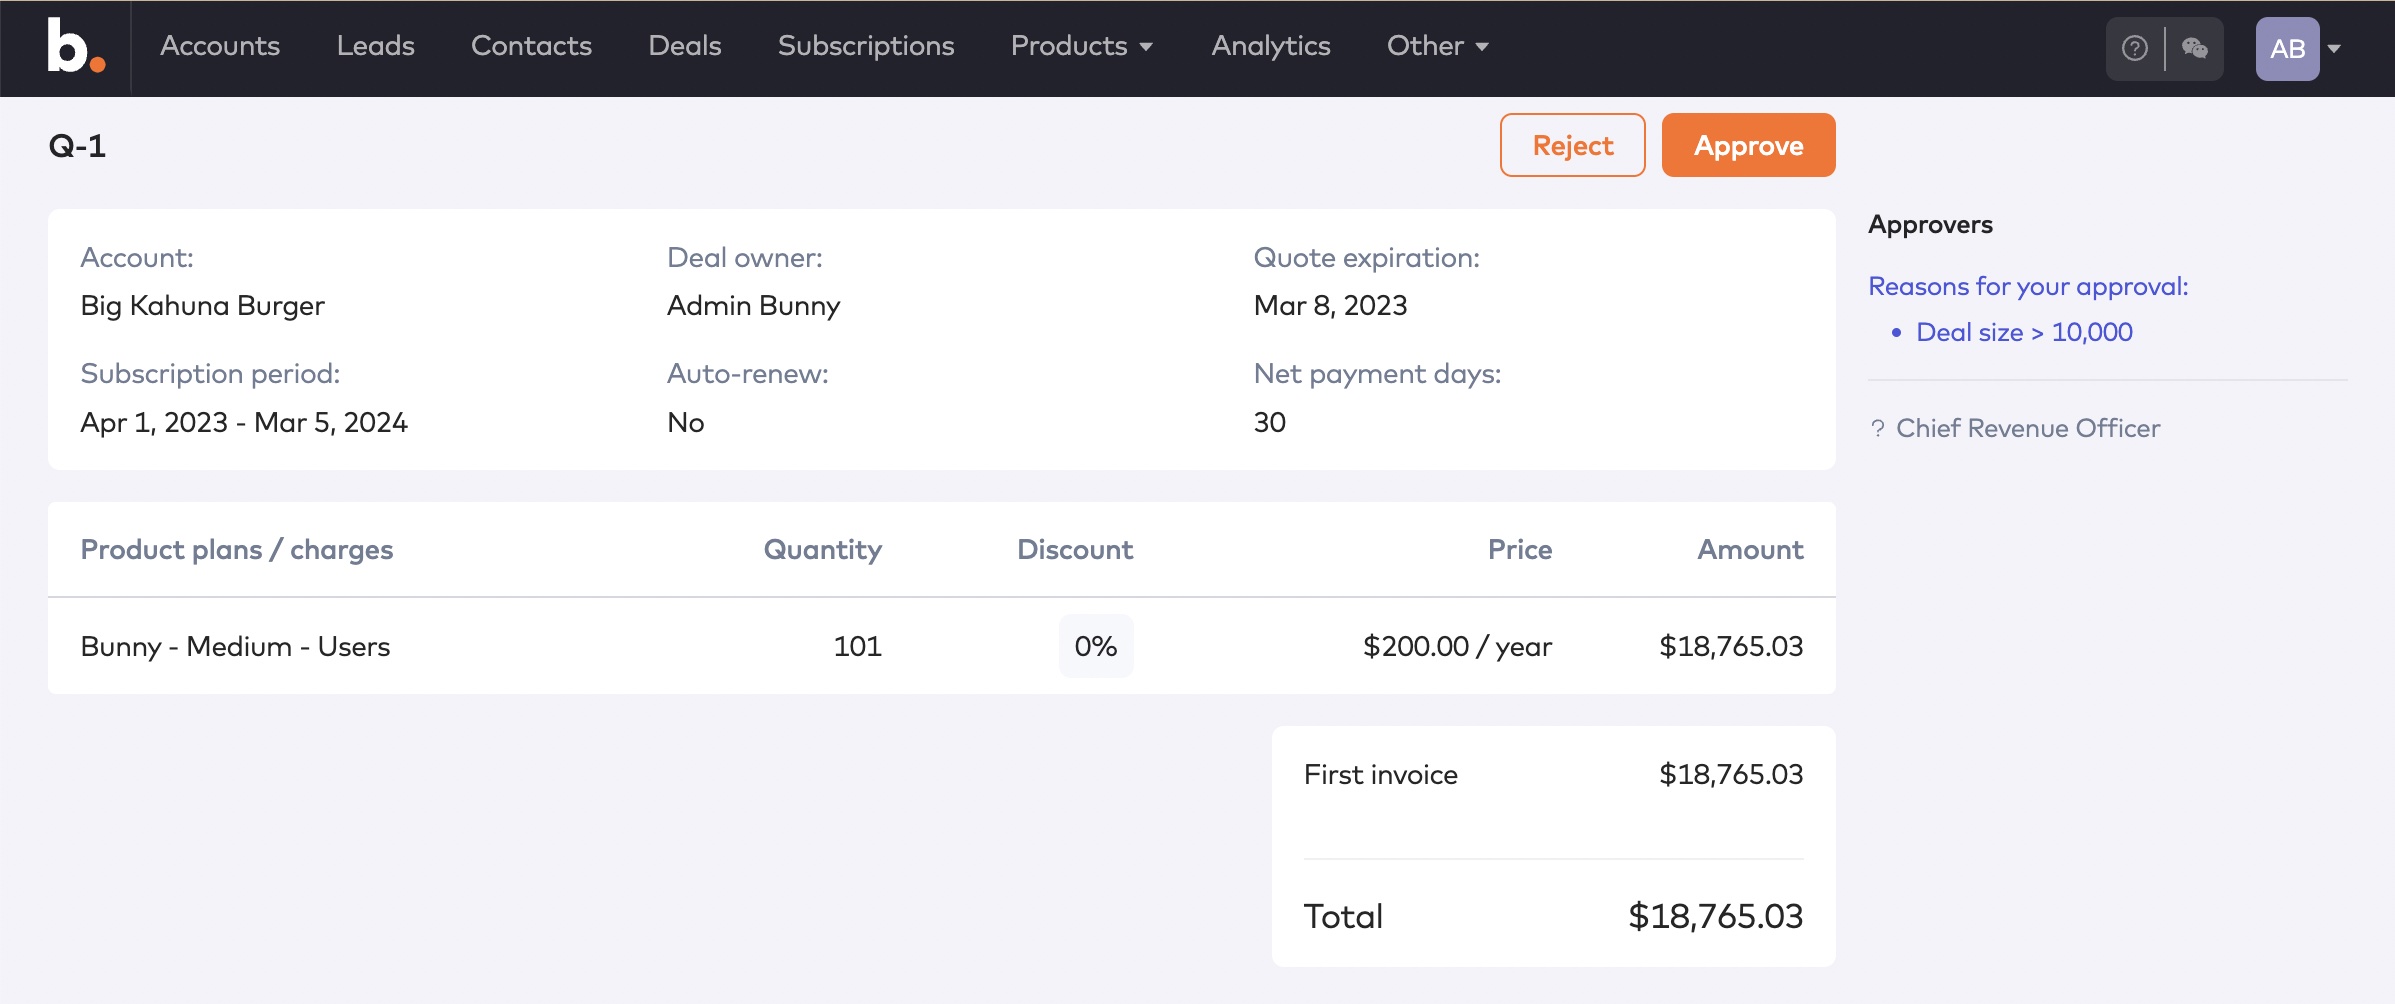The width and height of the screenshot is (2395, 1004).
Task: Click the 'Total' label
Action: point(1343,916)
